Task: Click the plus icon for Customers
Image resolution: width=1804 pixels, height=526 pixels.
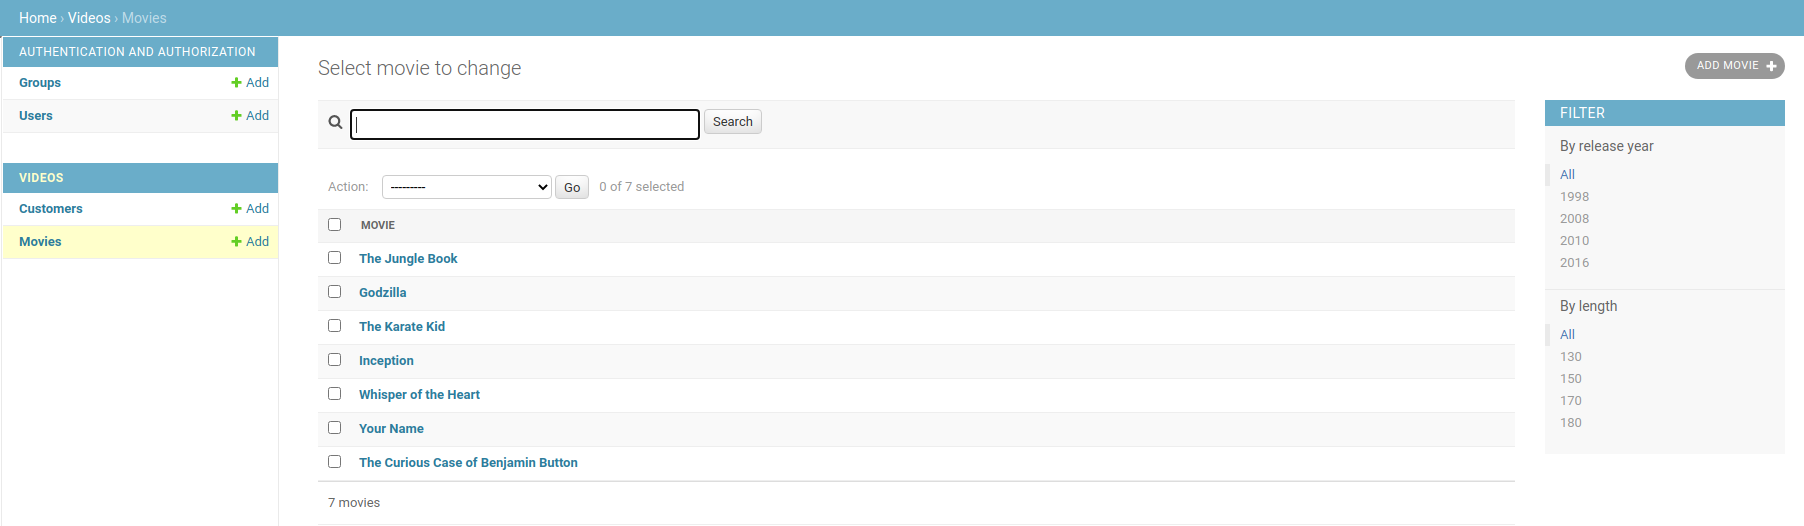Action: point(237,209)
